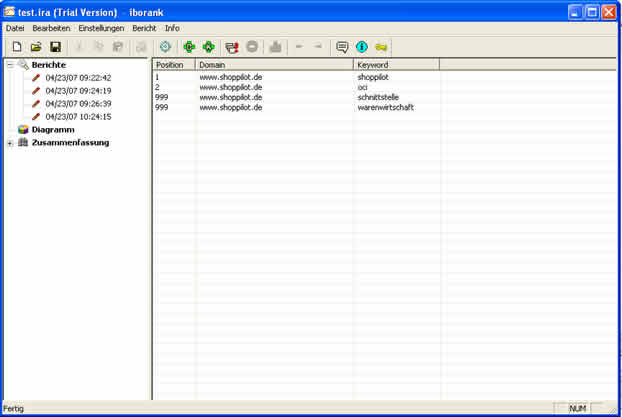The width and height of the screenshot is (622, 417).
Task: Click the domain cell in warenwirtschaft row
Action: point(230,107)
